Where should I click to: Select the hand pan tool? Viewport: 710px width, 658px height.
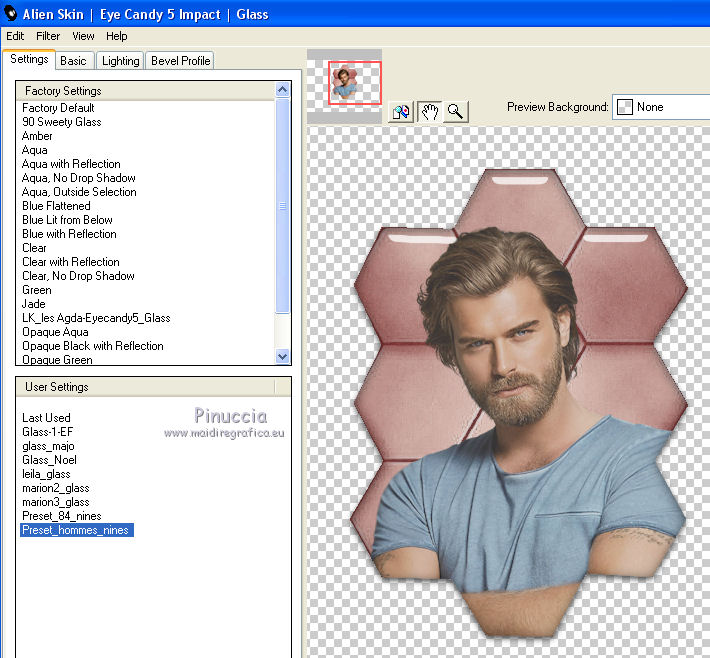(429, 111)
